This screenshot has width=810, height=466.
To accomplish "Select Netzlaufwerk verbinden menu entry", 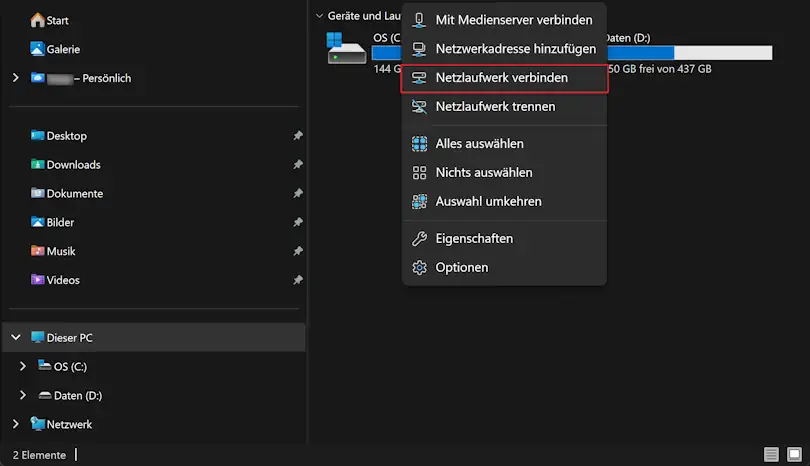I will tap(504, 78).
